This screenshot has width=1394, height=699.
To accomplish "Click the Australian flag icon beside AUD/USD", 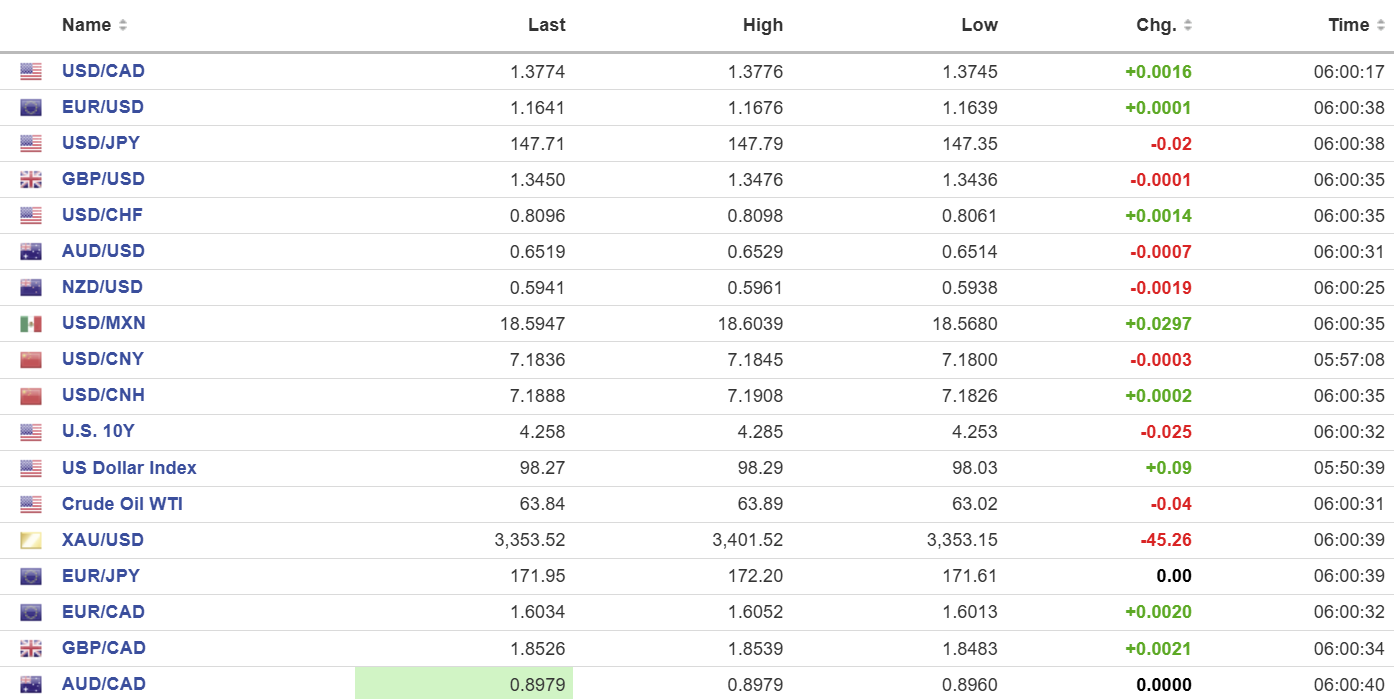I will [x=31, y=252].
